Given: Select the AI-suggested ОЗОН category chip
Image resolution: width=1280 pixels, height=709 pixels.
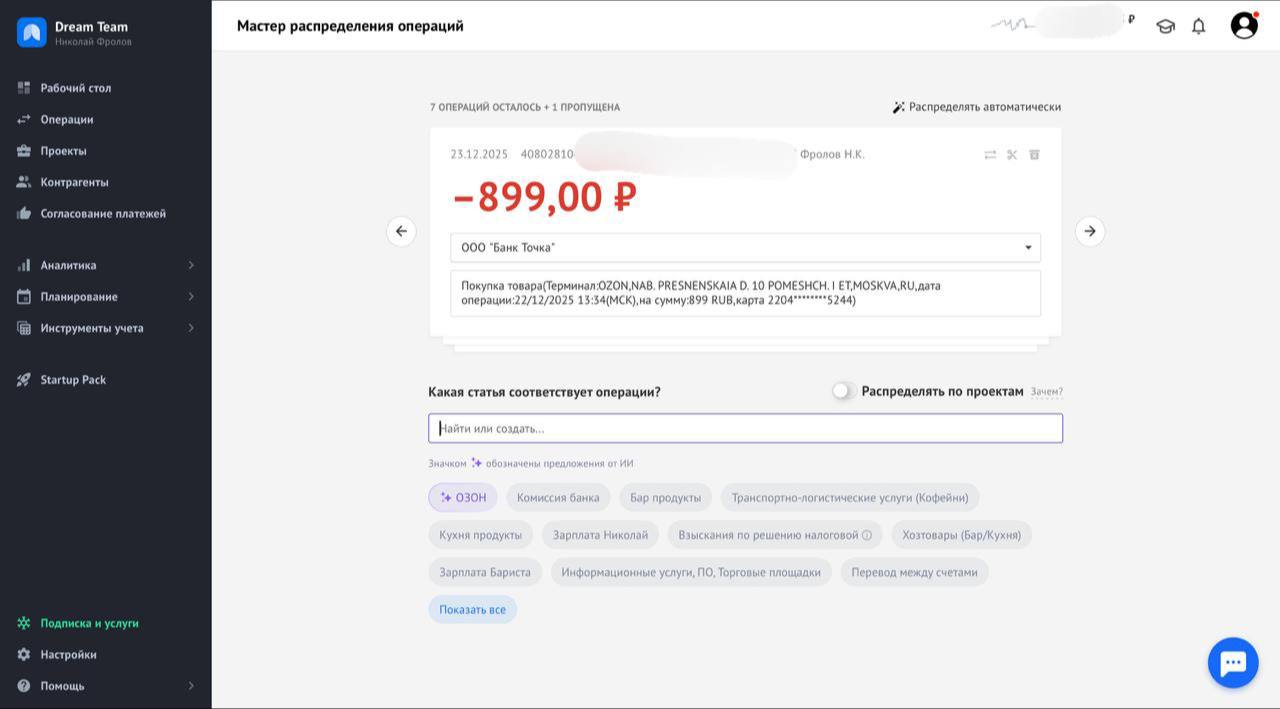Looking at the screenshot, I should coord(463,497).
